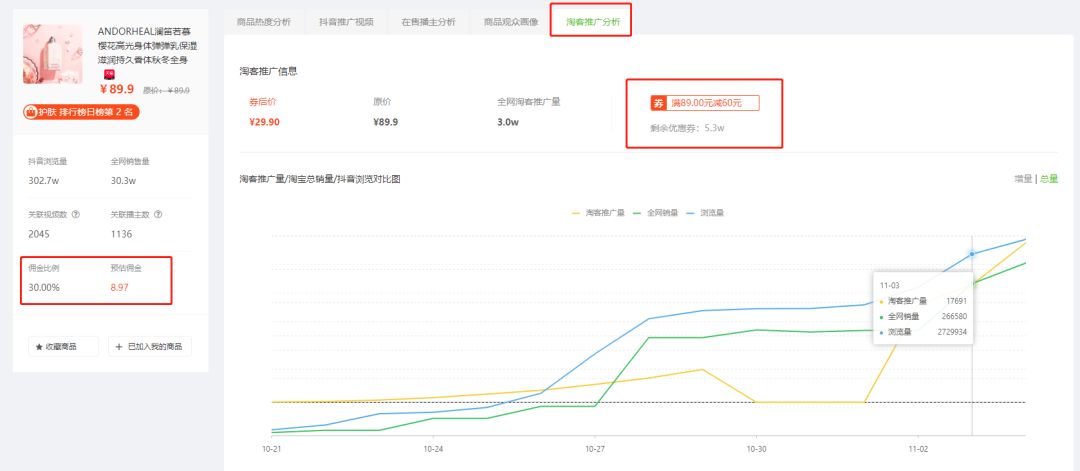Click the Tmall shop icon under title
Image resolution: width=1080 pixels, height=471 pixels.
click(109, 74)
